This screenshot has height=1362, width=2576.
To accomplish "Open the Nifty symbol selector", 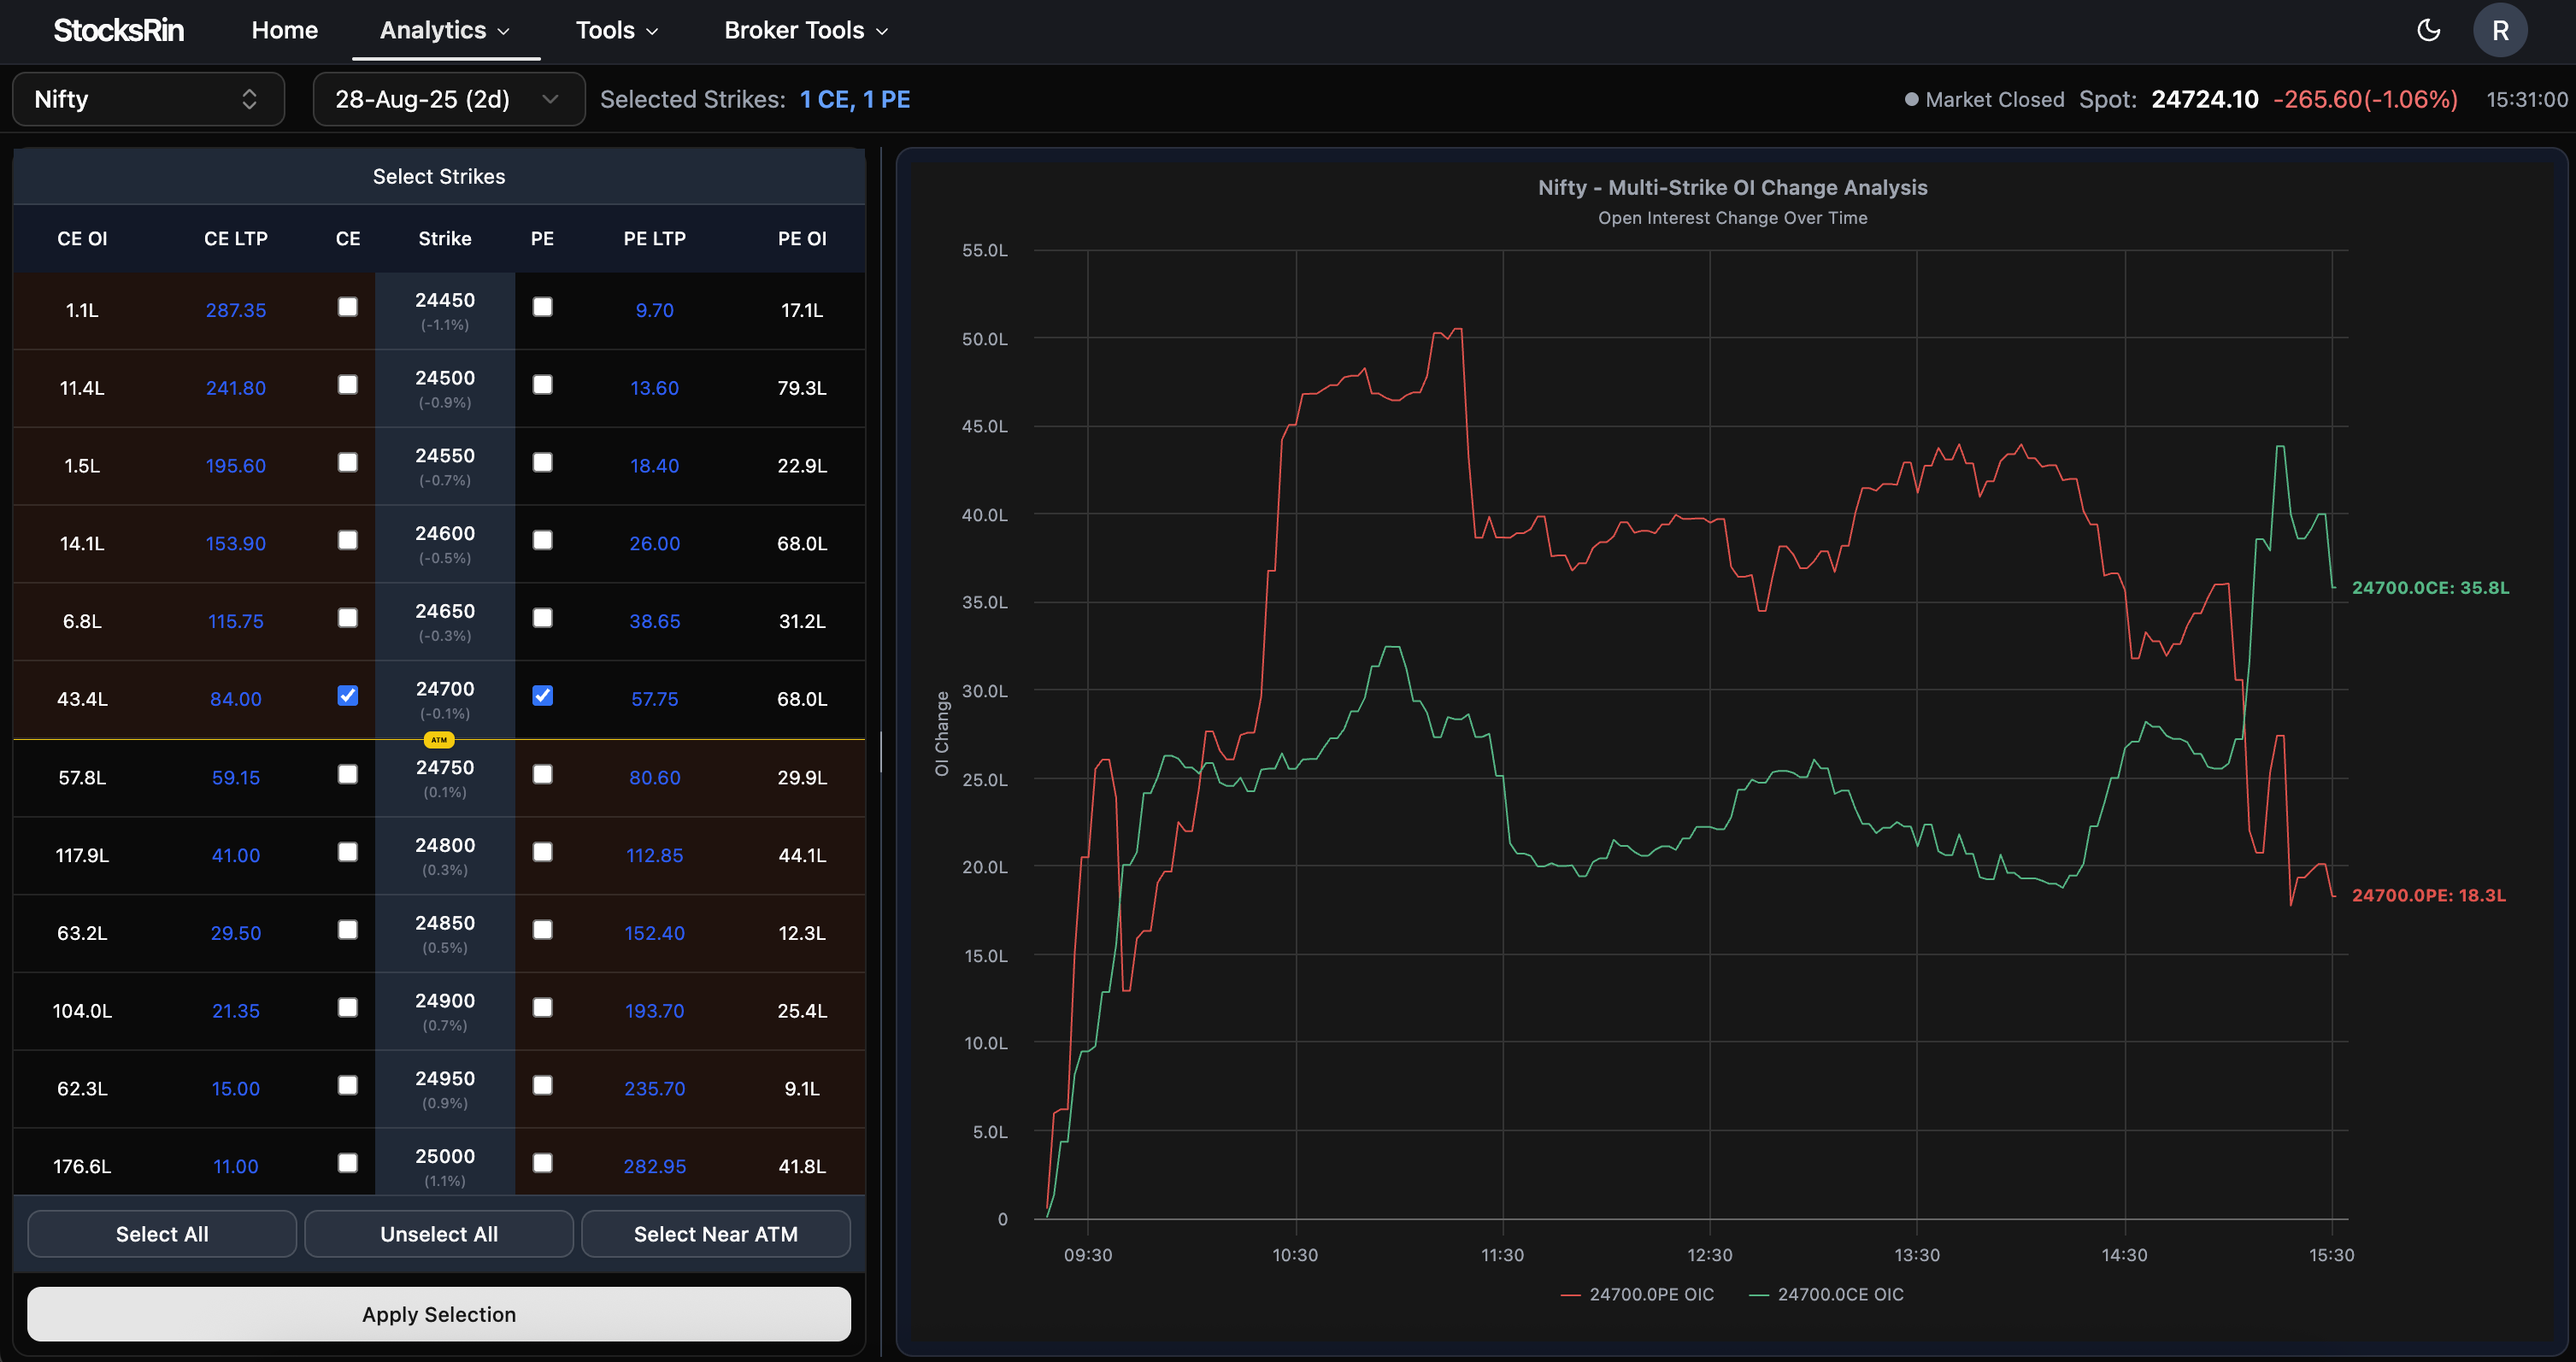I will point(148,99).
